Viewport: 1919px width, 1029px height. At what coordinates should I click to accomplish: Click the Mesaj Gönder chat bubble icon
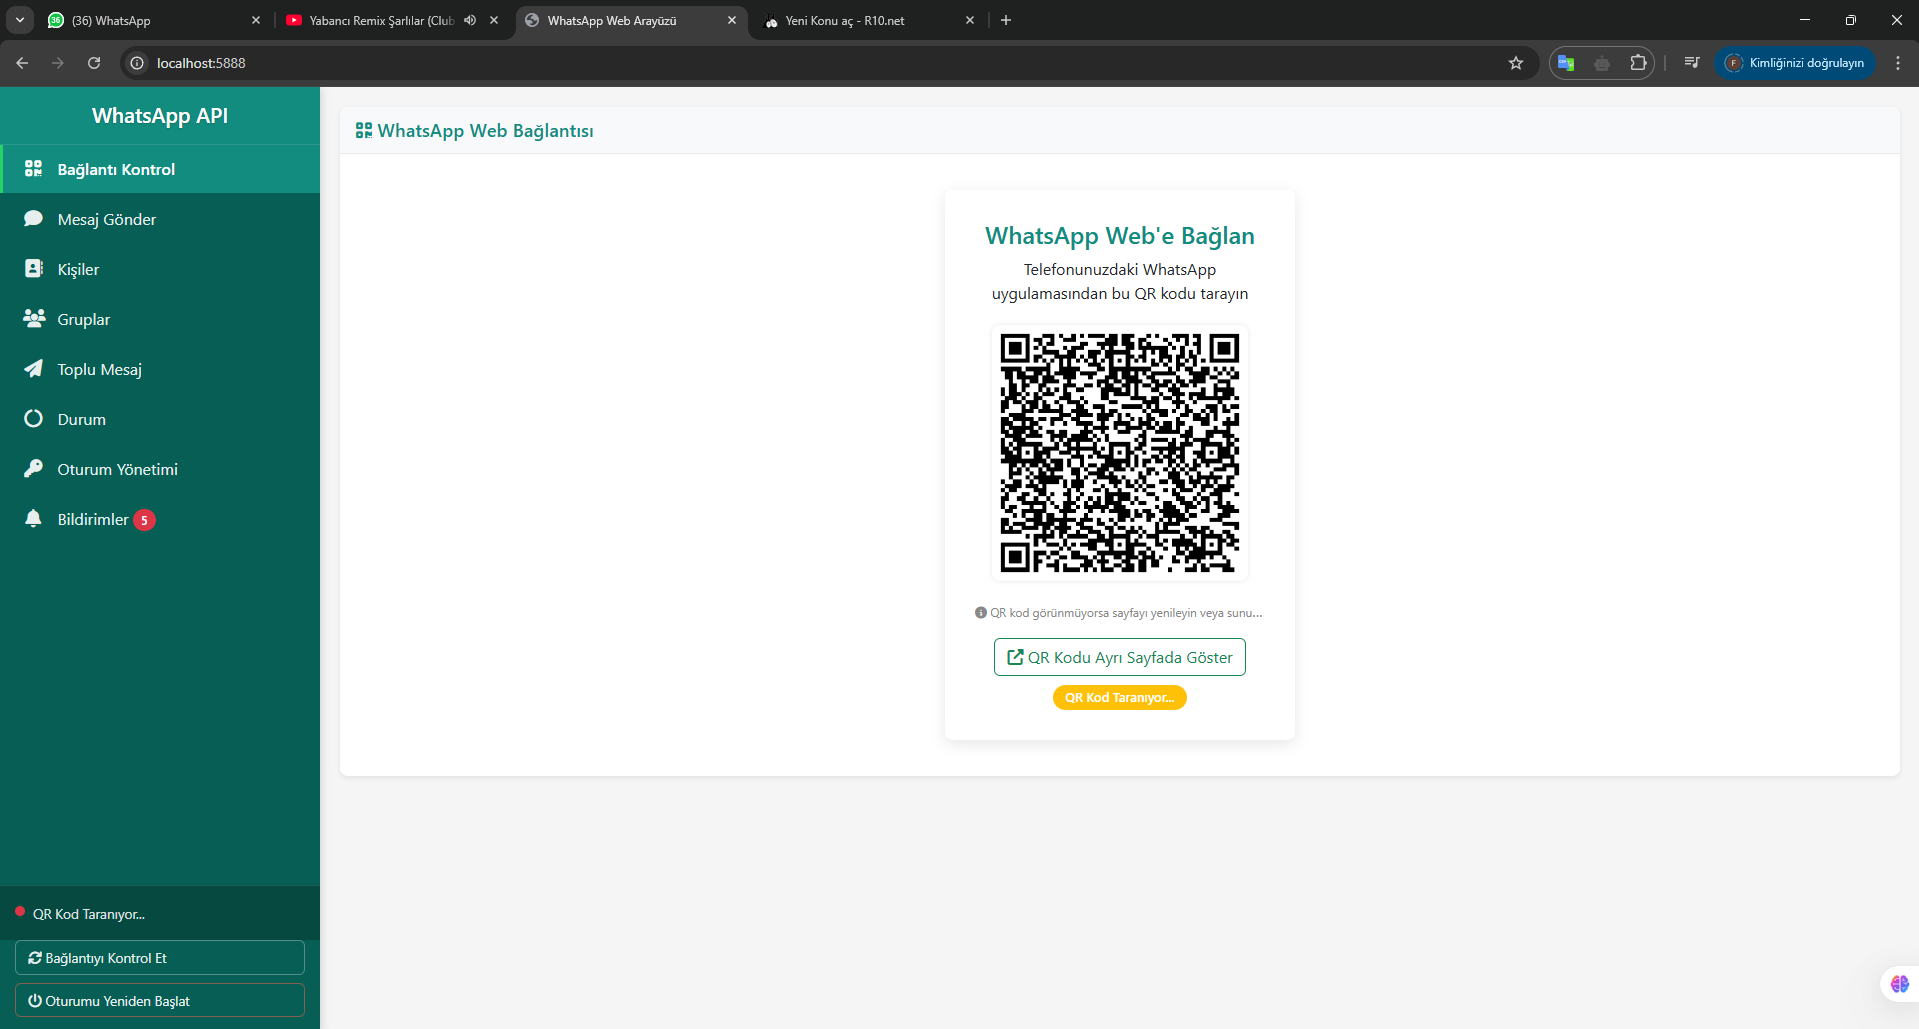coord(34,218)
